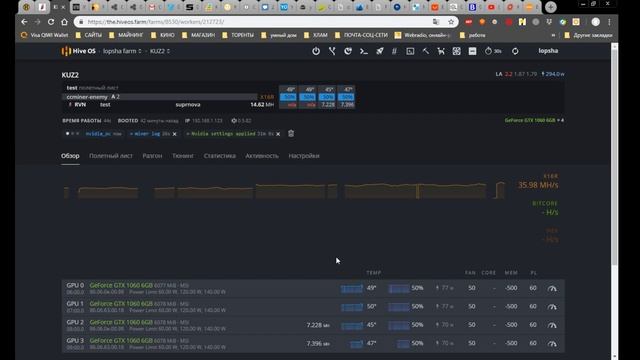
Task: Click the GPU 0 temperature bar
Action: point(351,289)
